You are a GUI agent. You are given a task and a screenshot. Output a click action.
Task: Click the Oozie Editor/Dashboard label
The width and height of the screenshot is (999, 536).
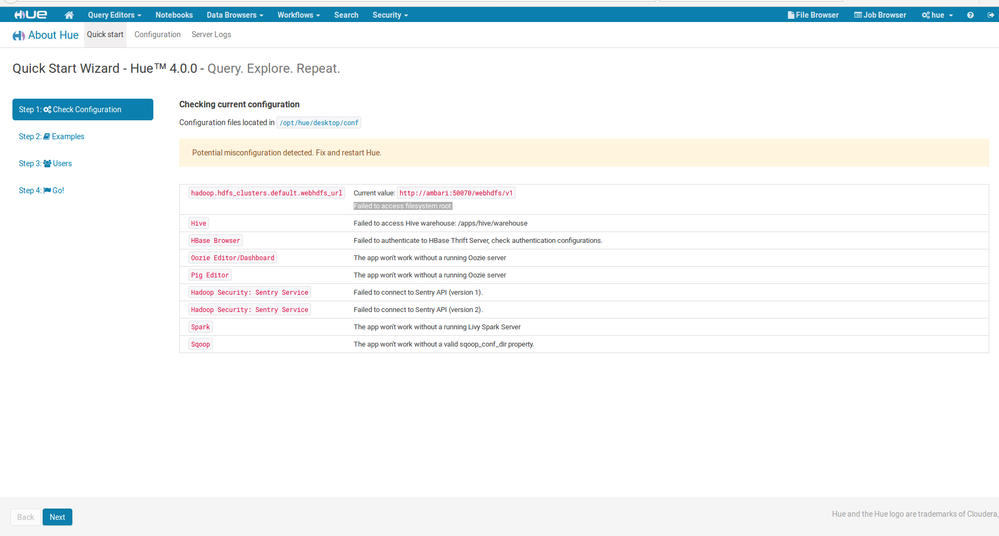pyautogui.click(x=233, y=257)
